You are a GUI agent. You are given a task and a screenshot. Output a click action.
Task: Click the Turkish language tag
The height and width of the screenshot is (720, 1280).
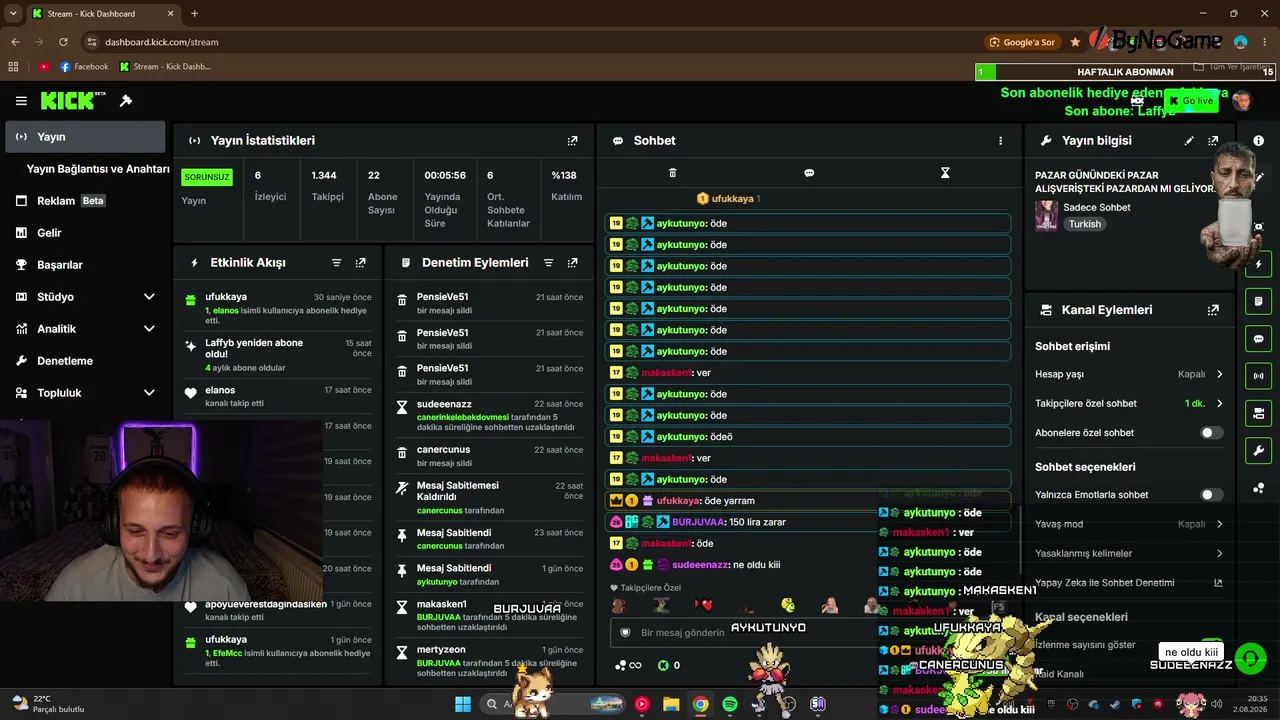[x=1085, y=224]
